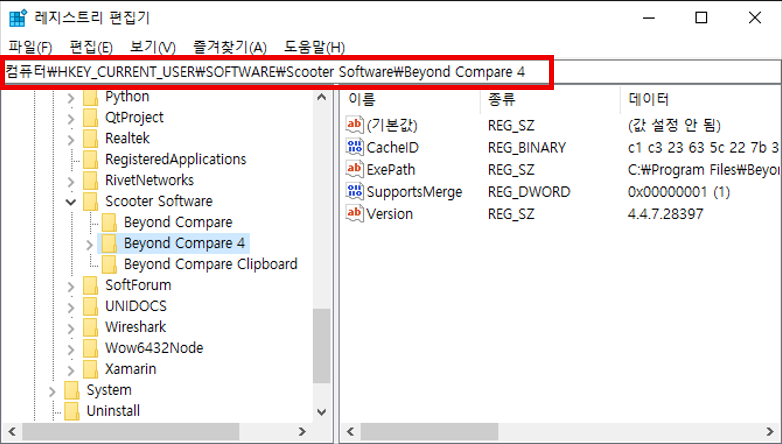Select the RegisteredApplications key
The width and height of the screenshot is (782, 444).
(175, 159)
